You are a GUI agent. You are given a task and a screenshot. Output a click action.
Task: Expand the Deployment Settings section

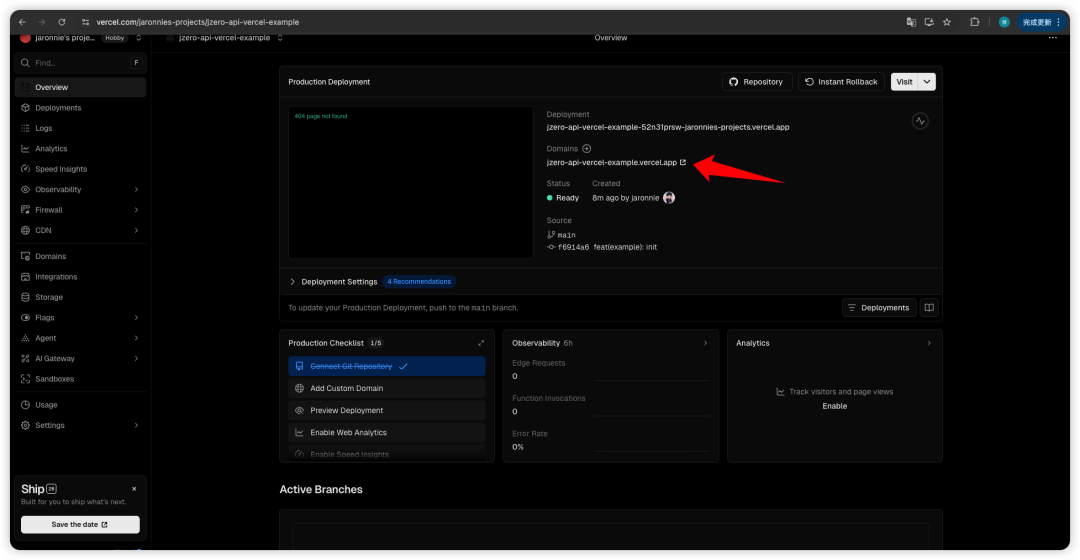tap(293, 282)
